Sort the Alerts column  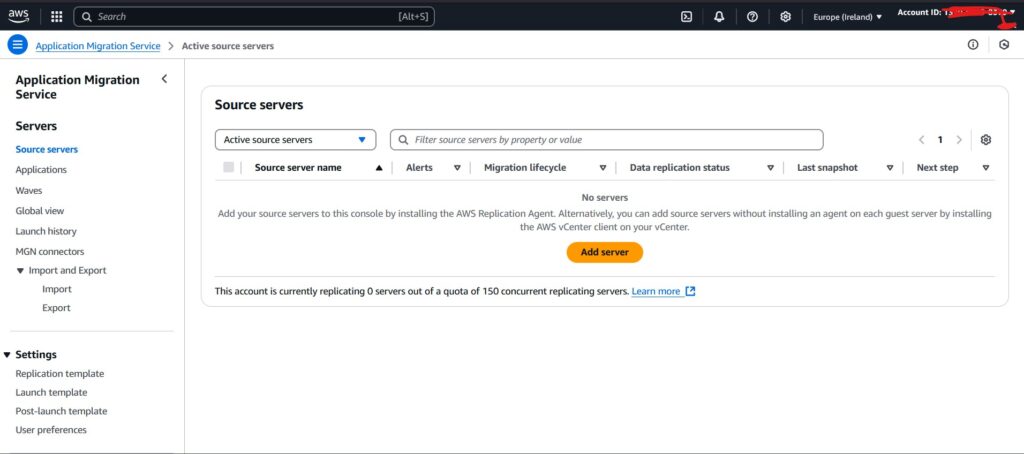click(x=457, y=168)
